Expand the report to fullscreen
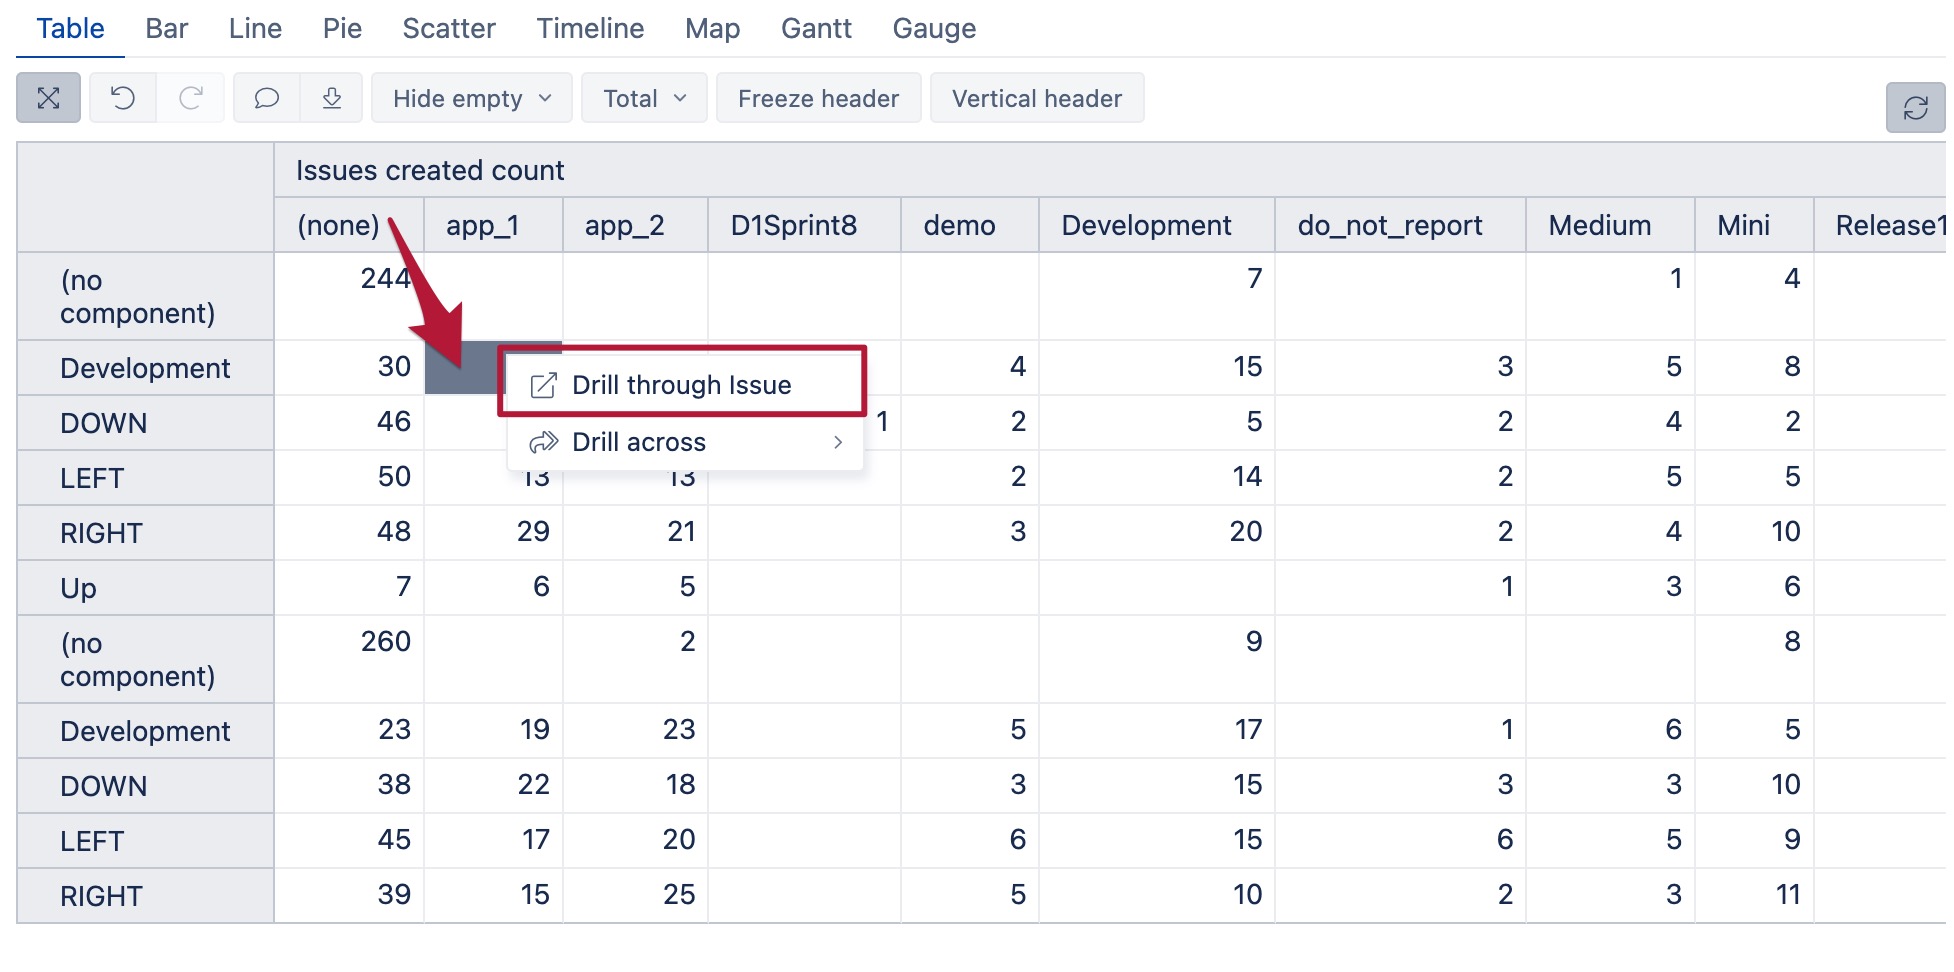Image resolution: width=1954 pixels, height=972 pixels. tap(48, 98)
